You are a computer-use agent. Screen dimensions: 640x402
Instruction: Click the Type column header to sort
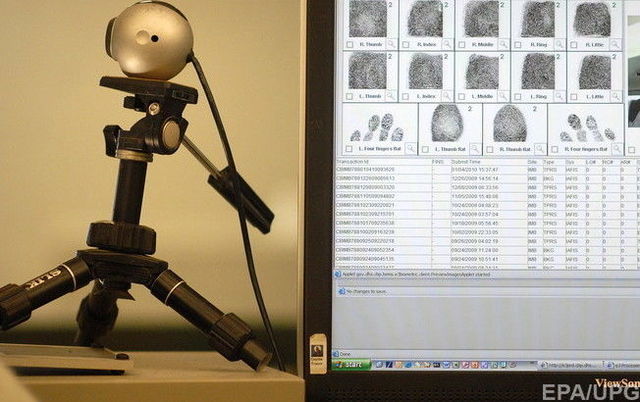[x=548, y=161]
